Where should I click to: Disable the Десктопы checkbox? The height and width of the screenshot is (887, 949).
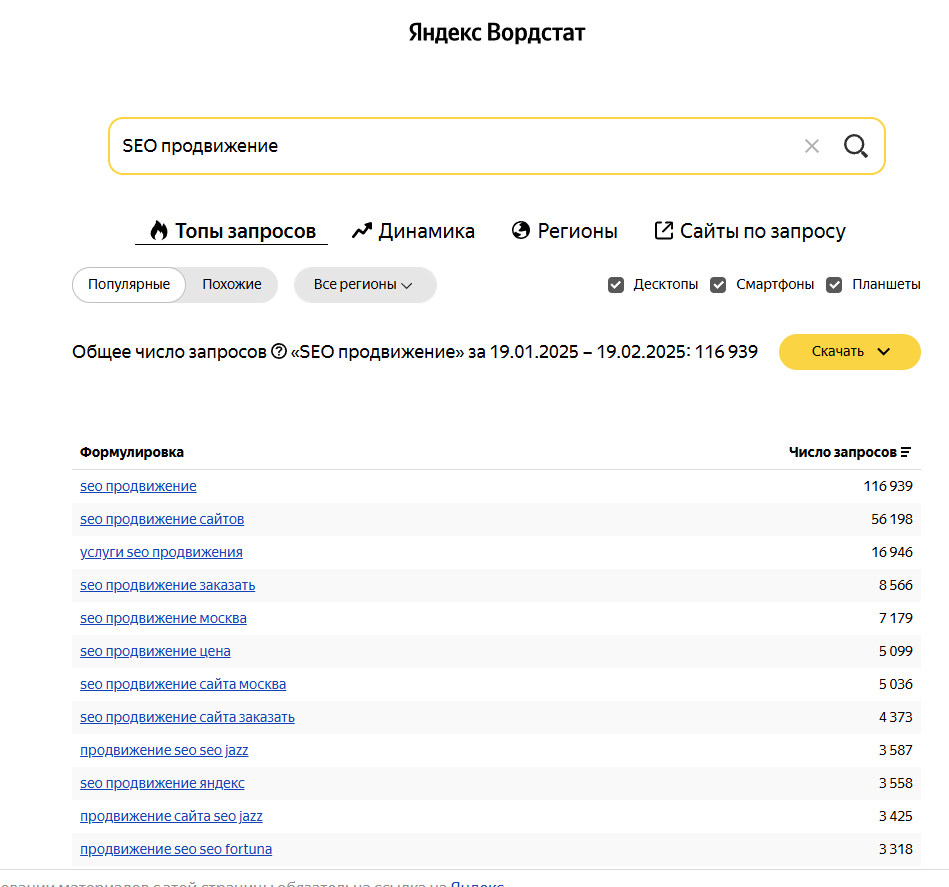coord(616,284)
